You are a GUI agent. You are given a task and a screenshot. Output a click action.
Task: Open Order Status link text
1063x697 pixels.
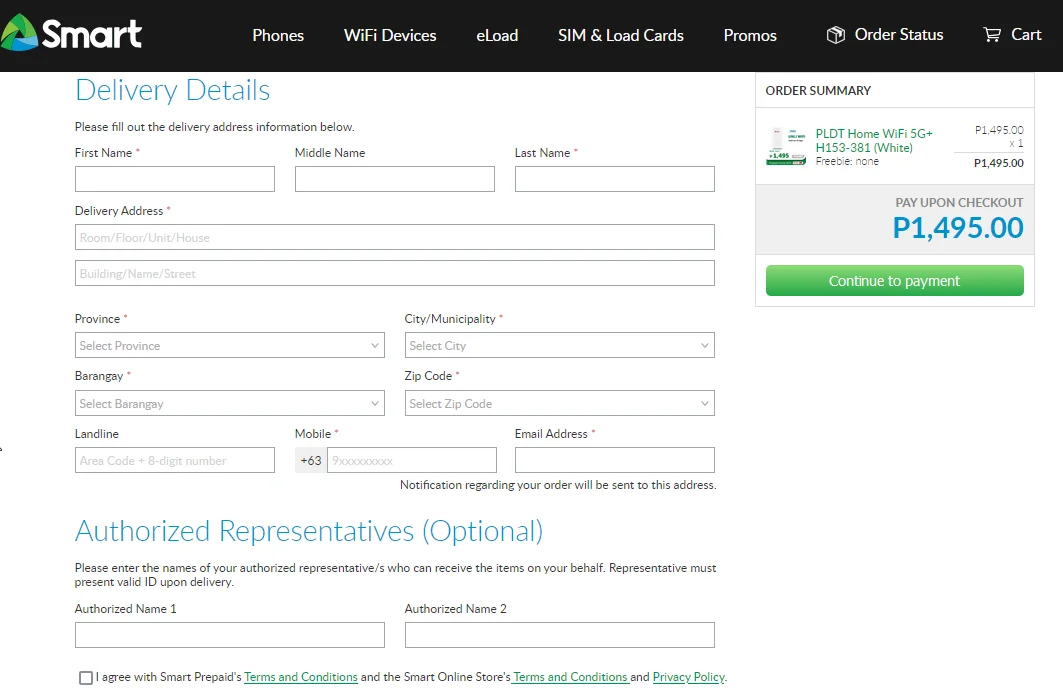899,35
